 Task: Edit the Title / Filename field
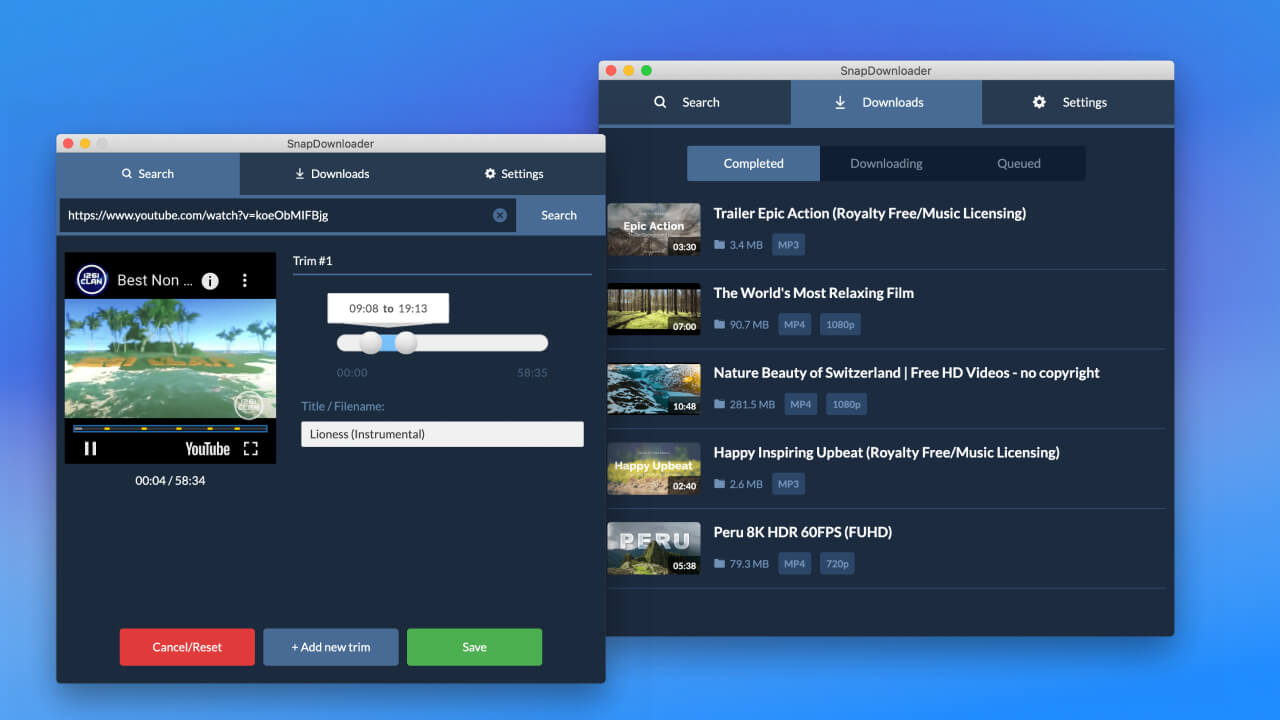click(442, 434)
